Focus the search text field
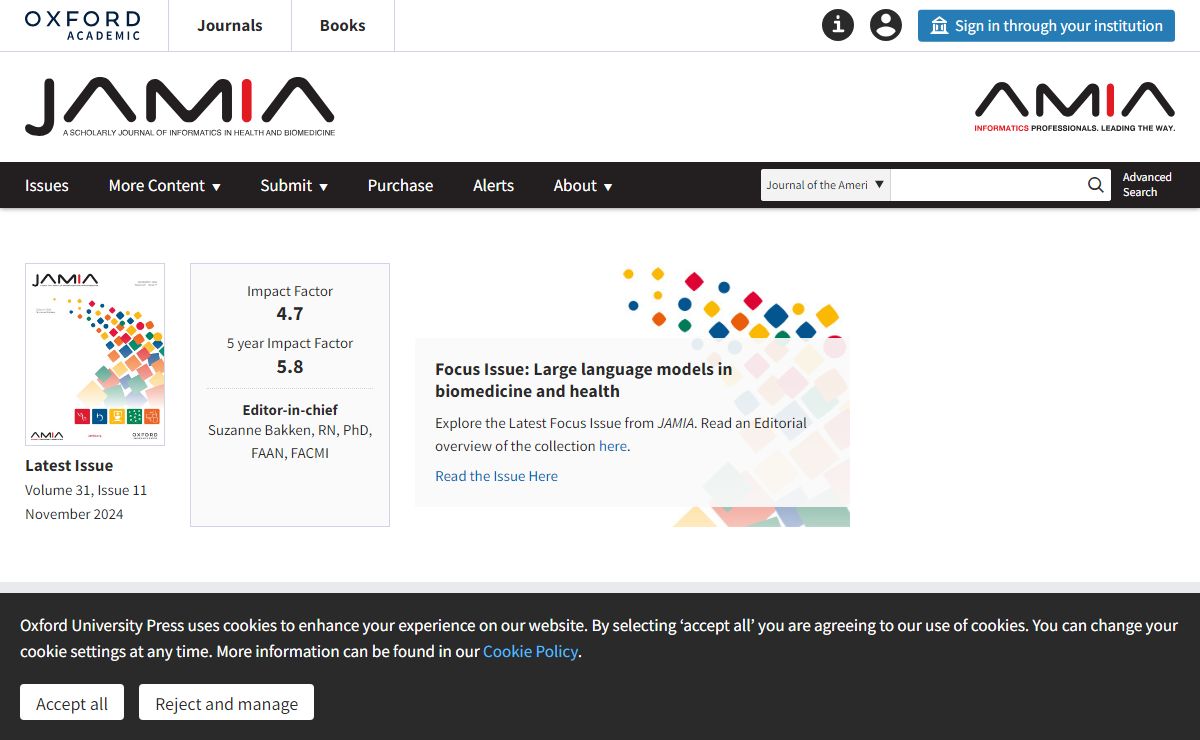The image size is (1200, 740). click(x=988, y=185)
